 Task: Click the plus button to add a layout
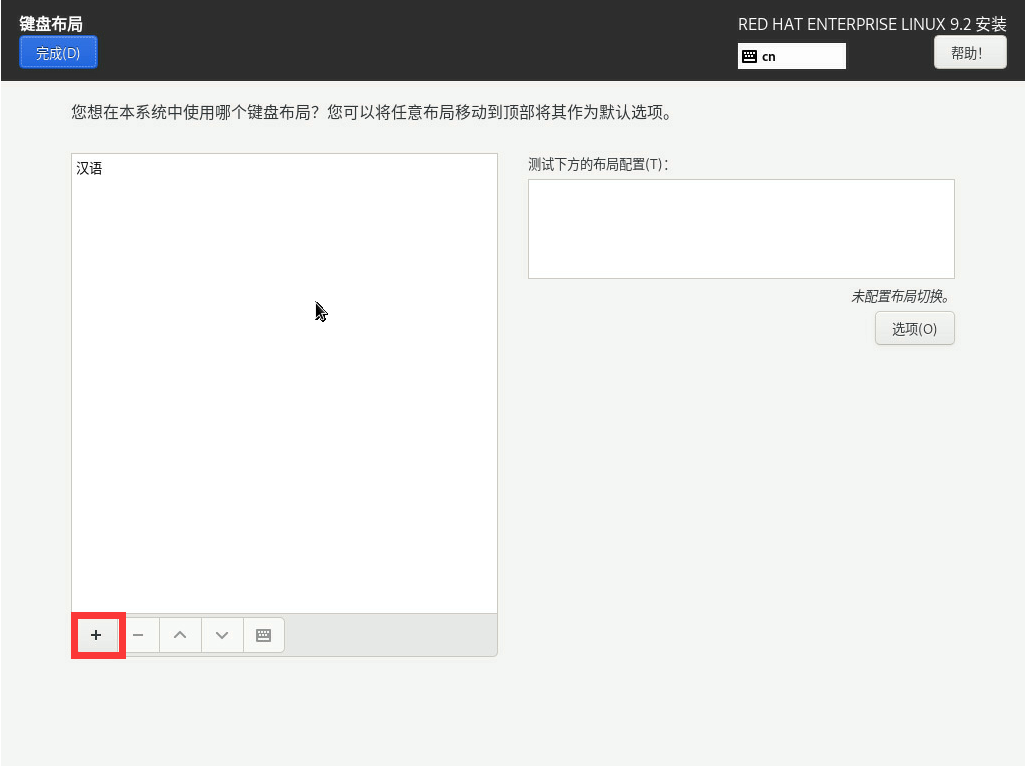(x=96, y=635)
